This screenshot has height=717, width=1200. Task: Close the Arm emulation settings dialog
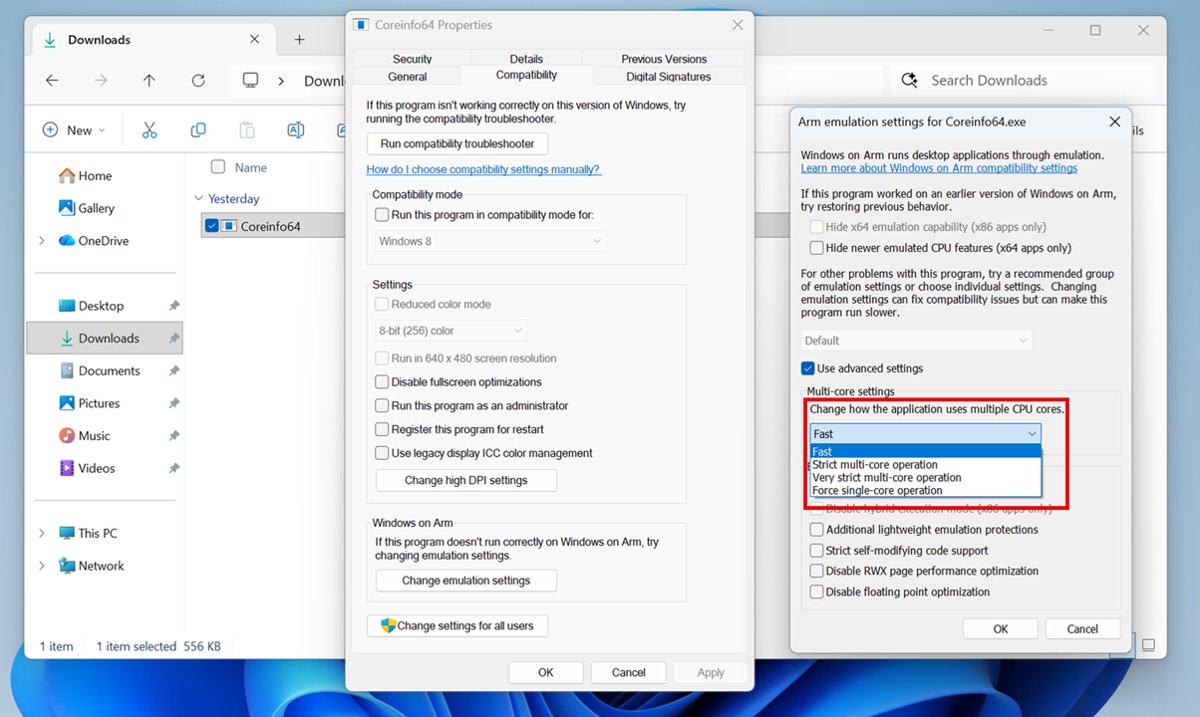pyautogui.click(x=1115, y=122)
